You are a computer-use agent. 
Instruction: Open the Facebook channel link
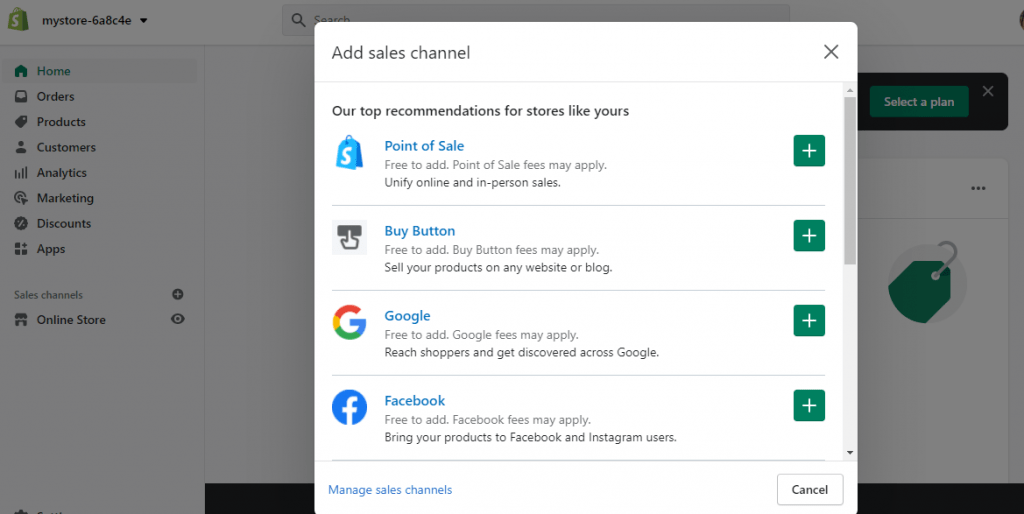(414, 400)
